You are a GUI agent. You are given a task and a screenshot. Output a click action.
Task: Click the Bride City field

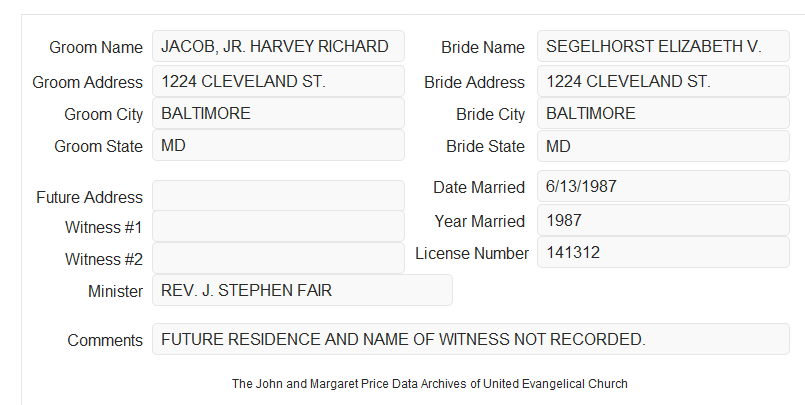[x=663, y=113]
